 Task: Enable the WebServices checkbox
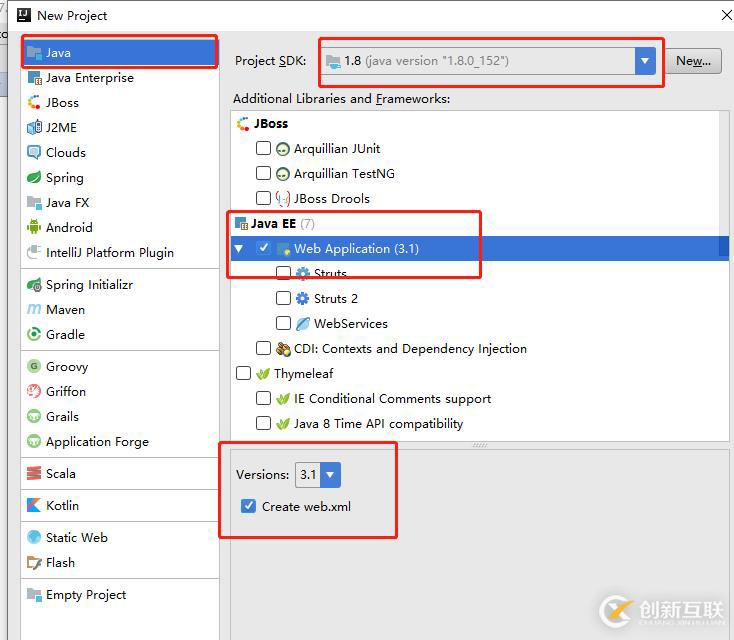click(283, 323)
